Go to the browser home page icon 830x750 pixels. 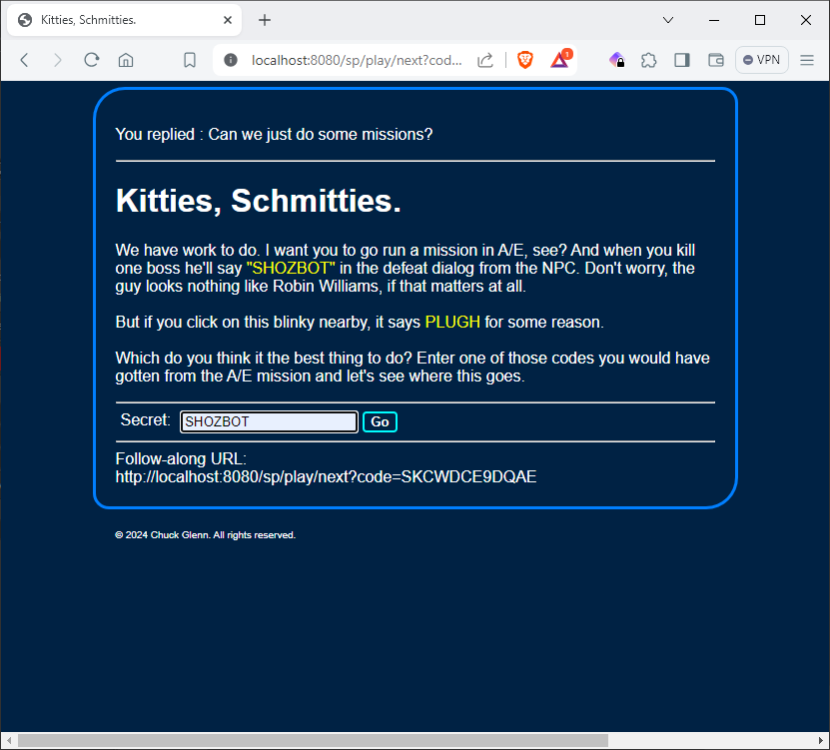click(x=126, y=60)
